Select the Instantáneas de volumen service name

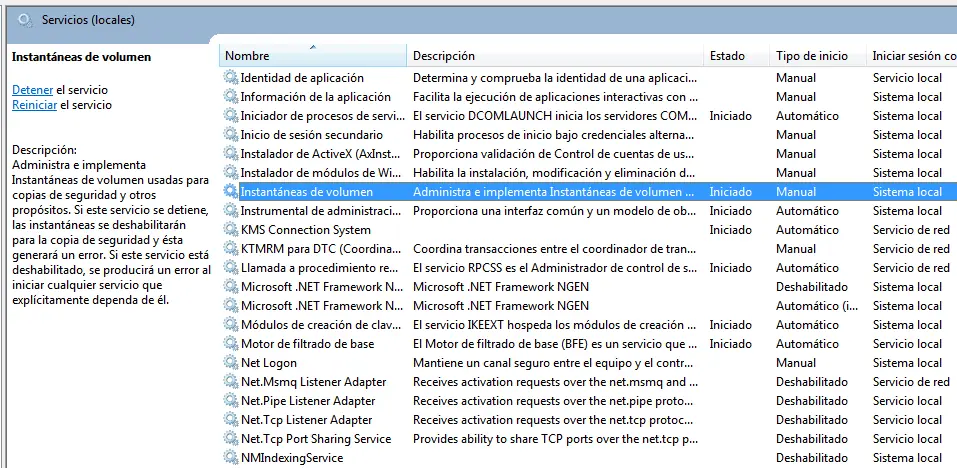point(306,192)
